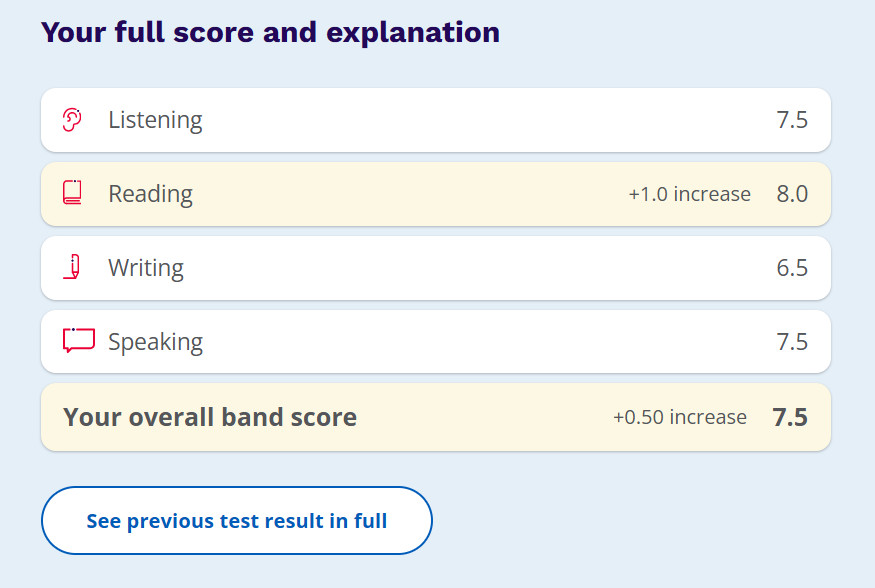Click the Writing 6.5 score value
Screen dimensions: 875x588
click(x=792, y=268)
